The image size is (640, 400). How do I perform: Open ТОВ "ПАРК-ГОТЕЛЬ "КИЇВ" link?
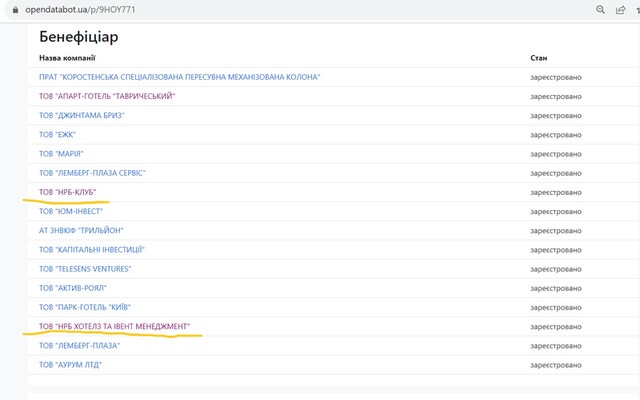click(x=85, y=307)
